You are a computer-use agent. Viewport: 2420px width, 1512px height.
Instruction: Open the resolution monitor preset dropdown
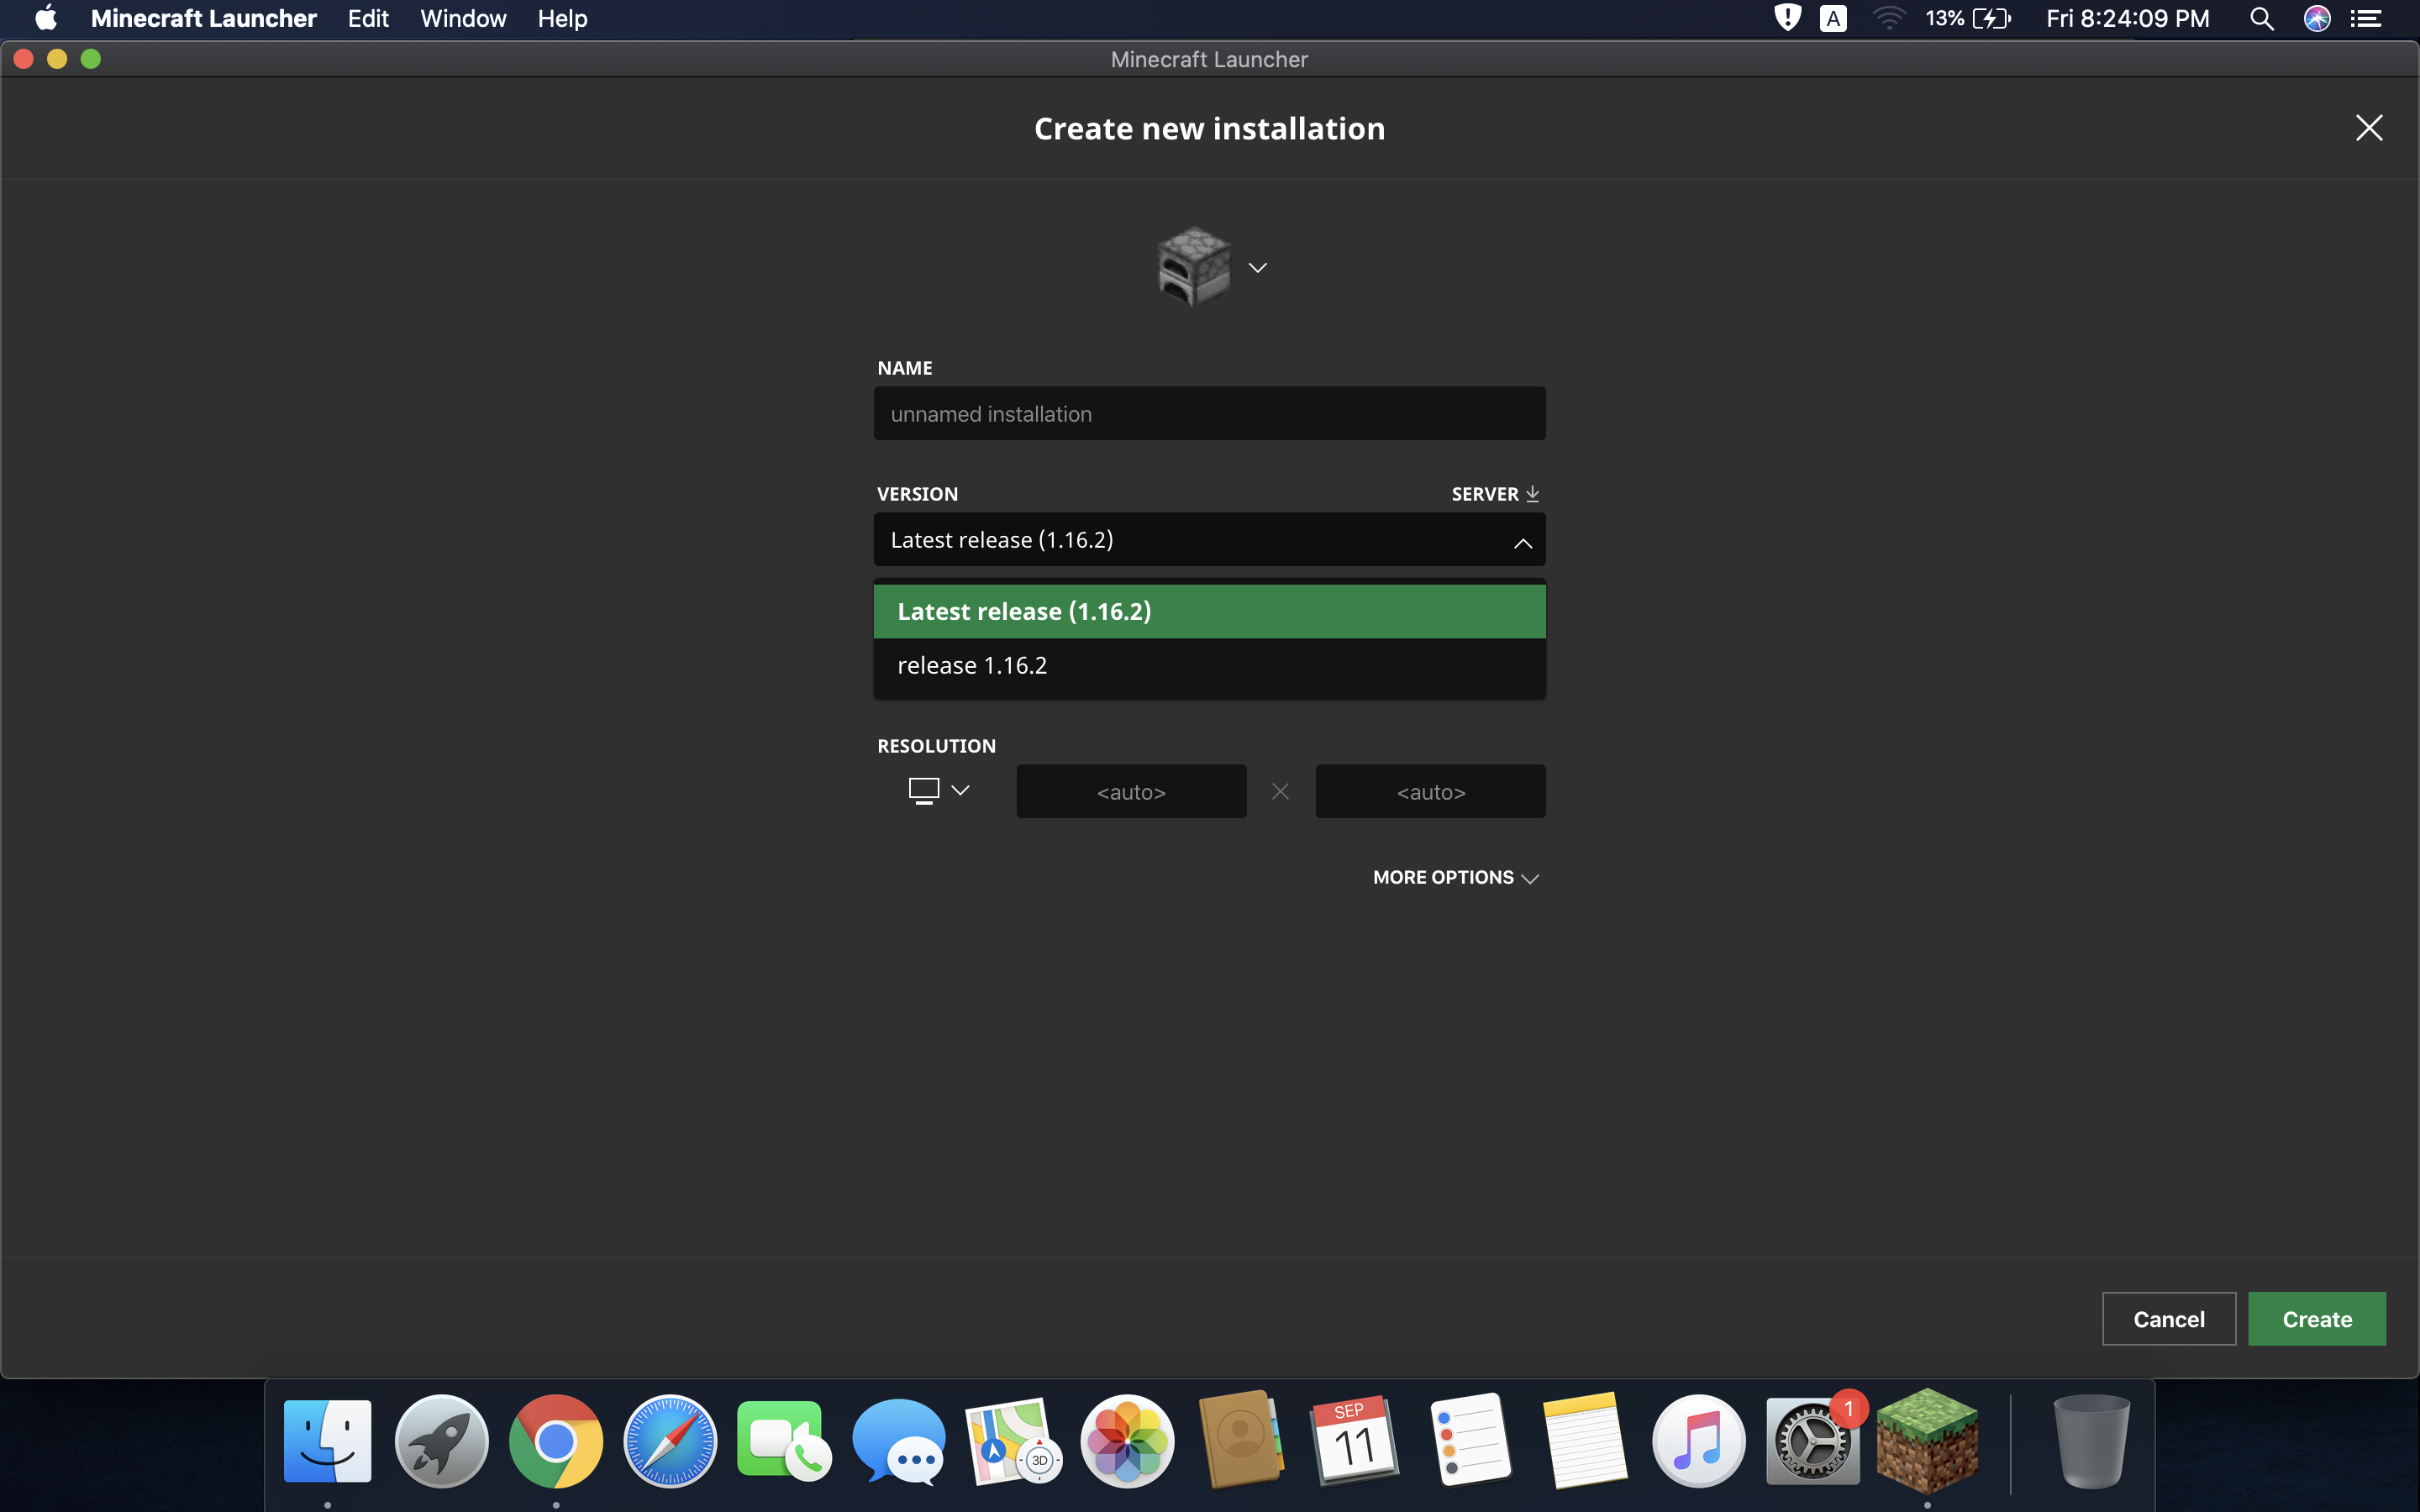coord(938,791)
